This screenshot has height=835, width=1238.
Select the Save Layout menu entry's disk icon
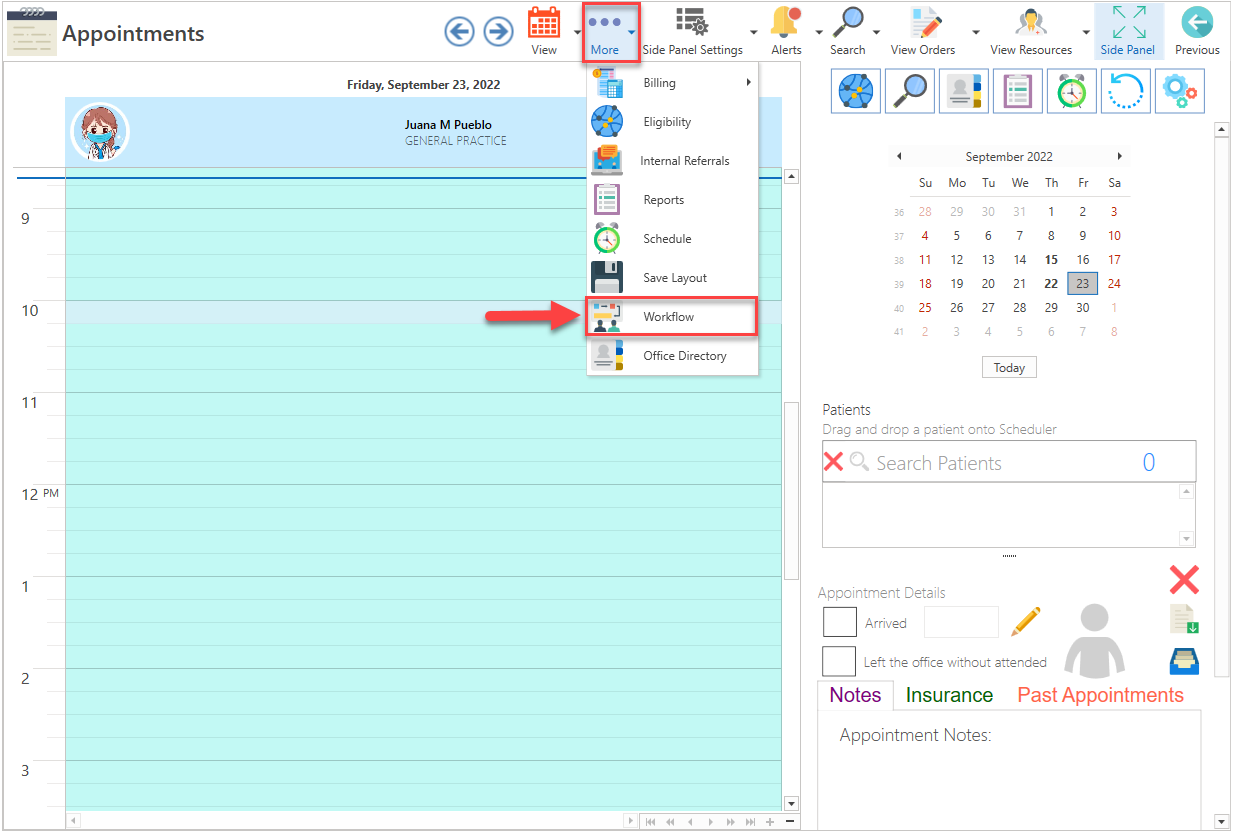607,277
